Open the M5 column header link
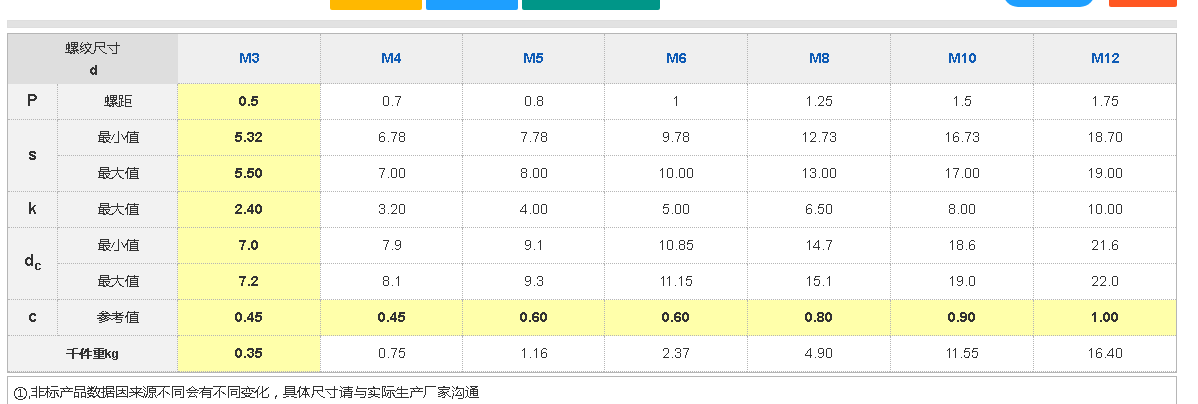Screen dimensions: 1198x404 coord(533,59)
